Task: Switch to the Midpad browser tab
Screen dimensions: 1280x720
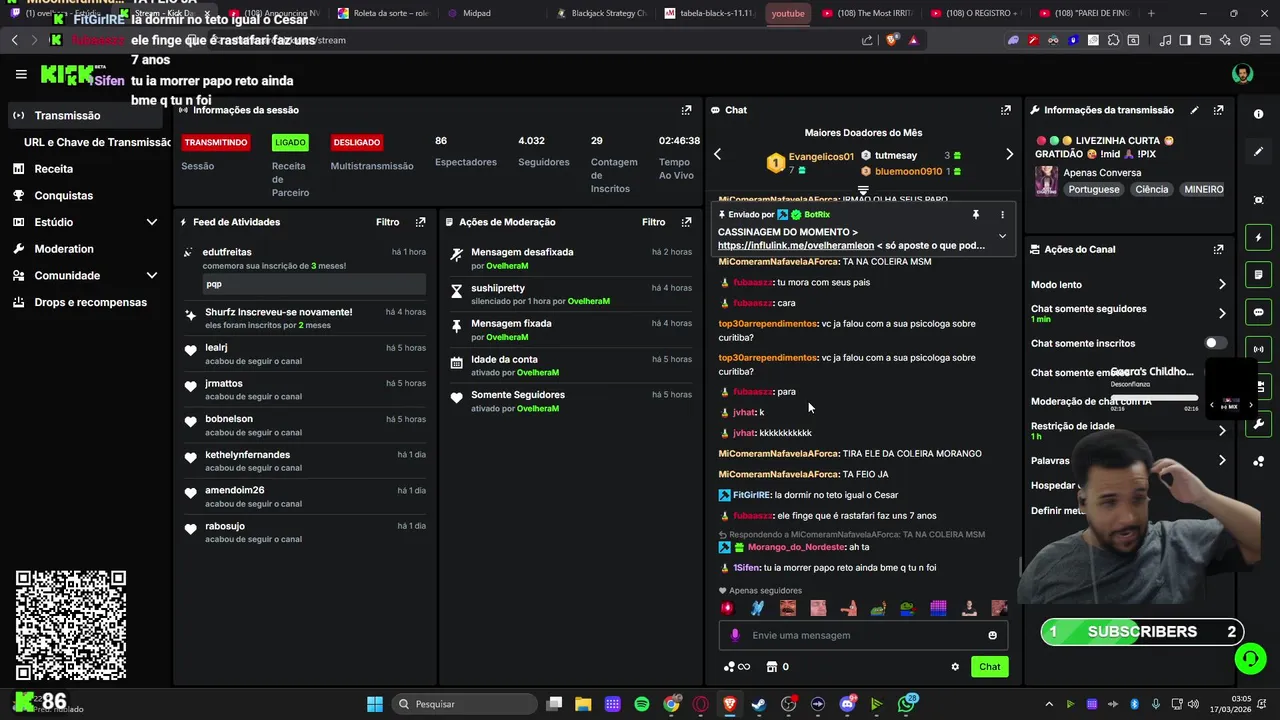Action: point(476,13)
